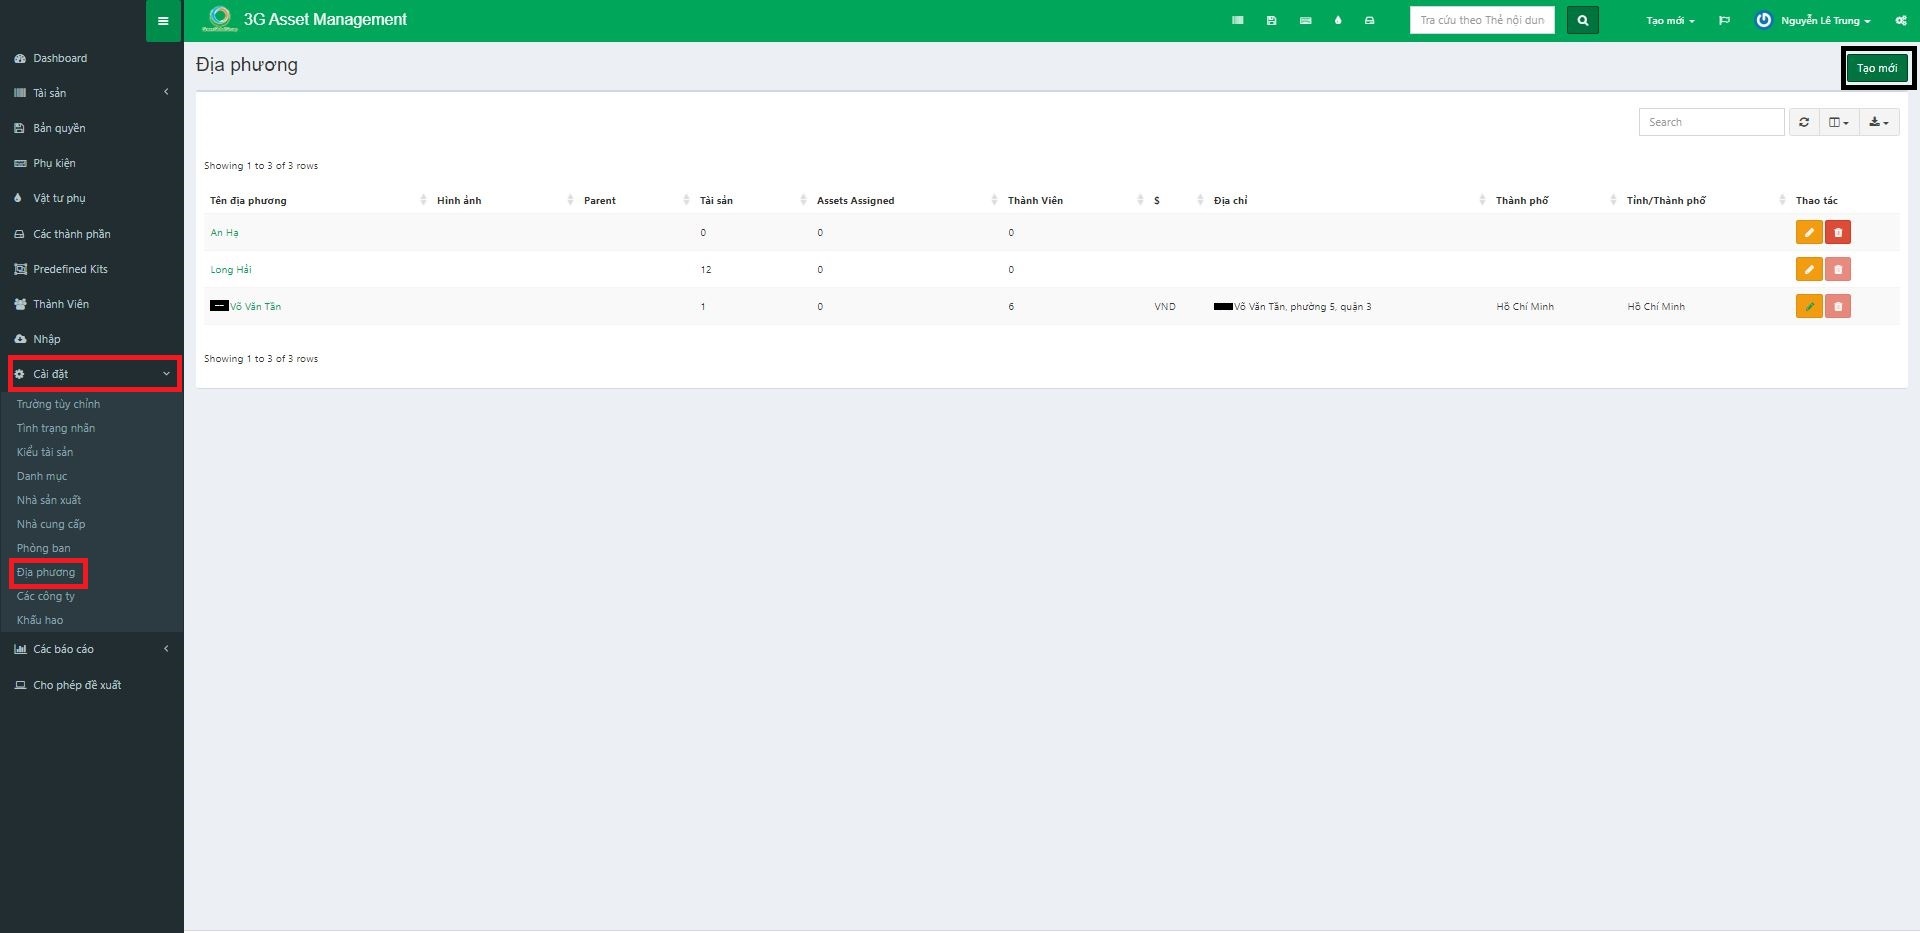The height and width of the screenshot is (933, 1920).
Task: Delete the An Hạ location
Action: click(x=1837, y=233)
